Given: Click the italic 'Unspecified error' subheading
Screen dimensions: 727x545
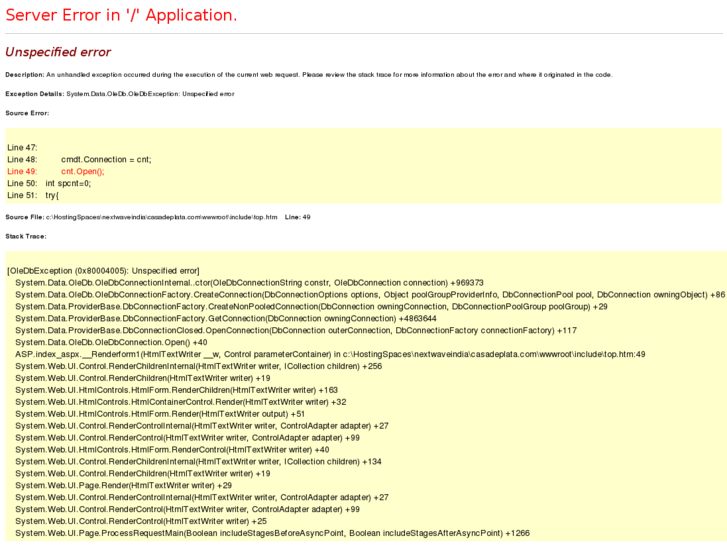Looking at the screenshot, I should (x=58, y=52).
